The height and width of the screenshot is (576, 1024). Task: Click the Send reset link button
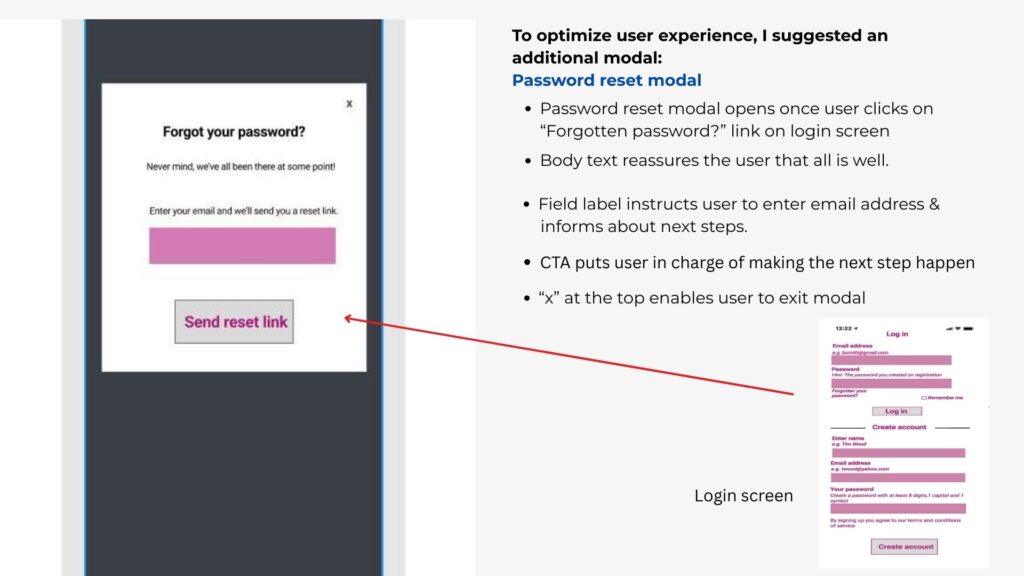point(234,322)
